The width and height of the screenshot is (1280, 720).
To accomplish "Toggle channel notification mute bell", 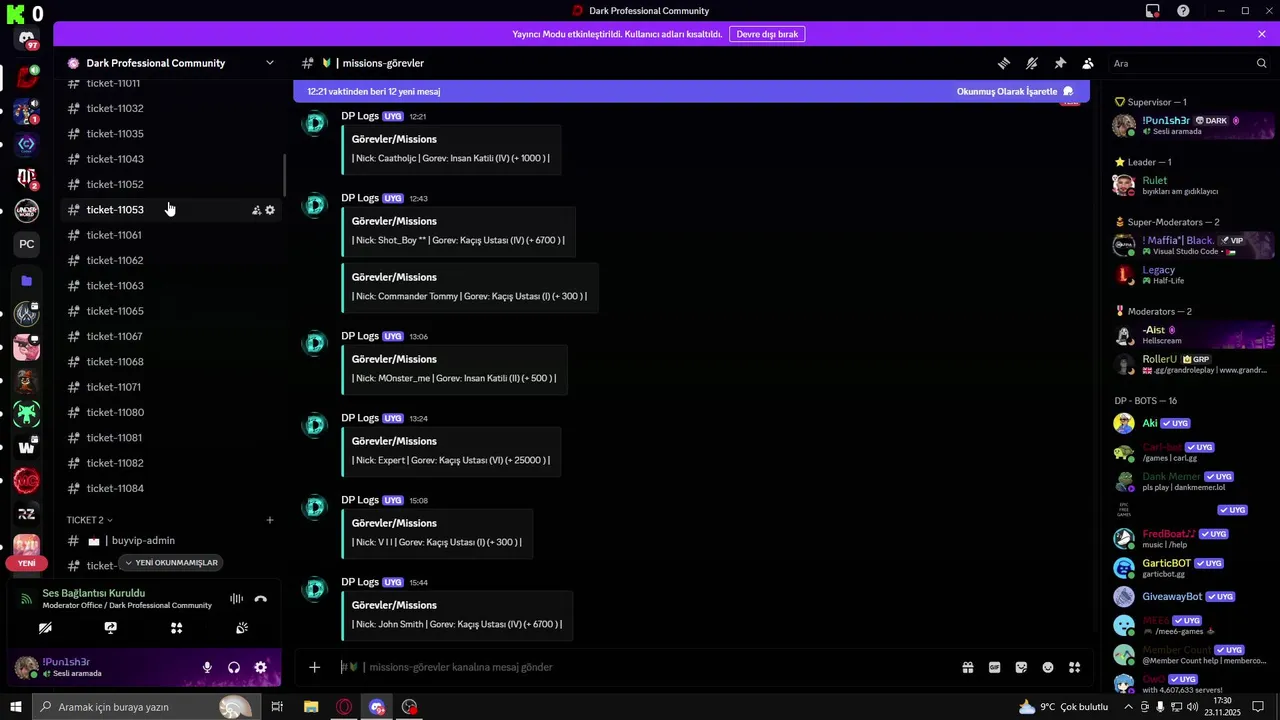I will coord(1031,63).
